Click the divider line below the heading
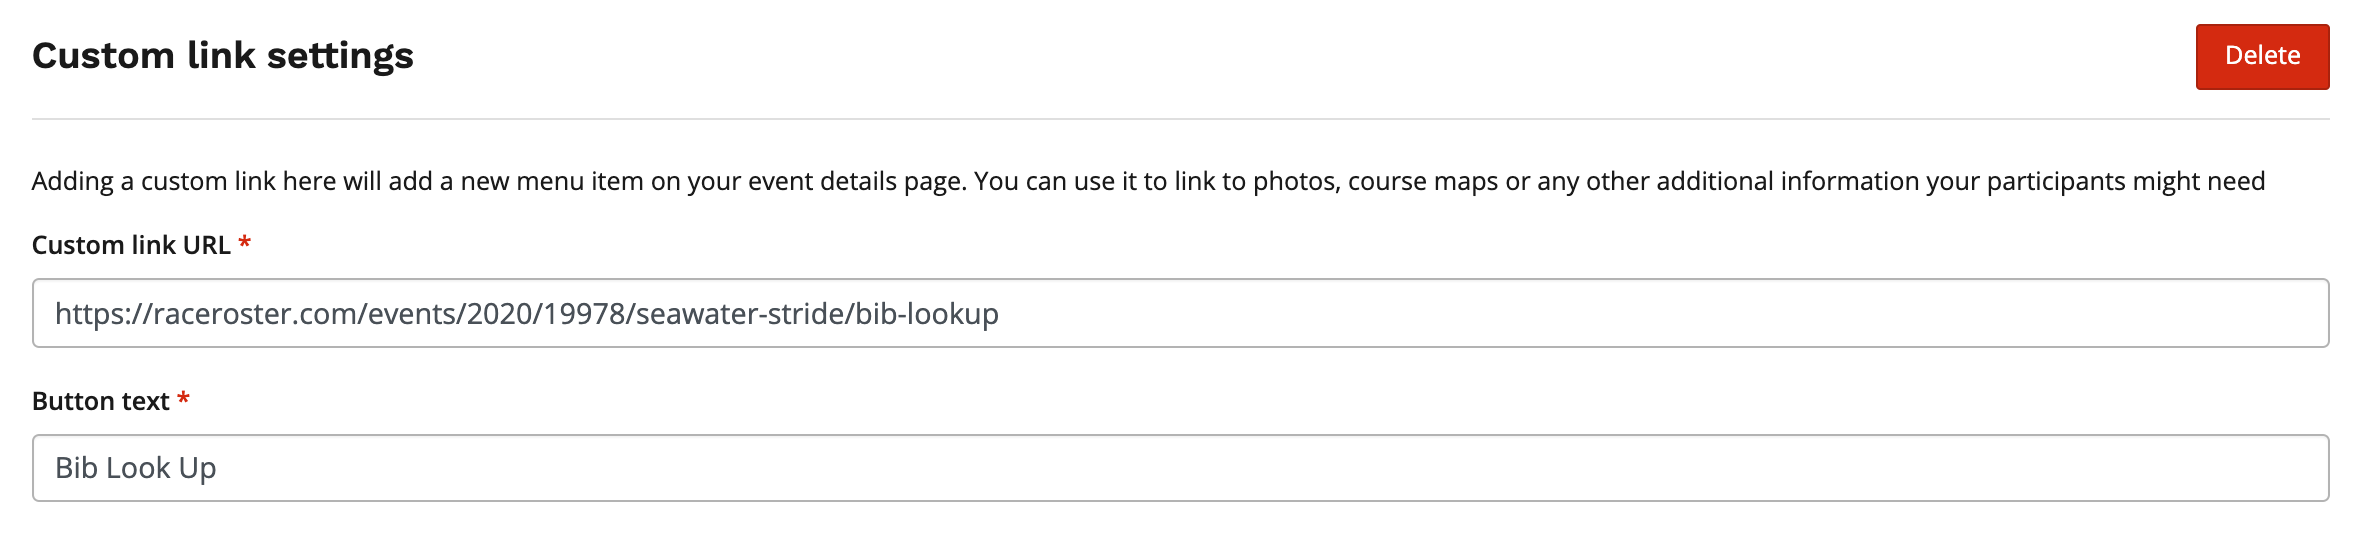 [x=1180, y=119]
